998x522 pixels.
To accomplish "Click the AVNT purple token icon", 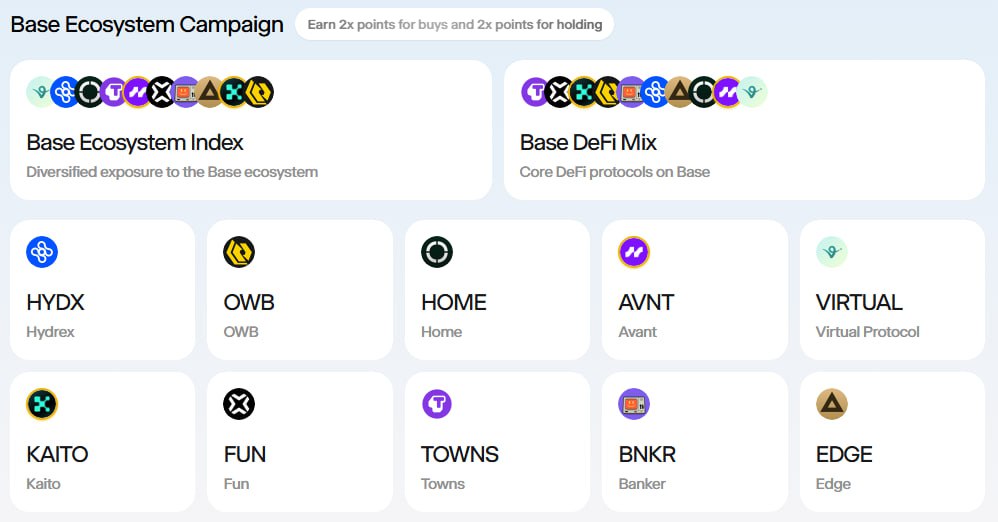I will (634, 252).
